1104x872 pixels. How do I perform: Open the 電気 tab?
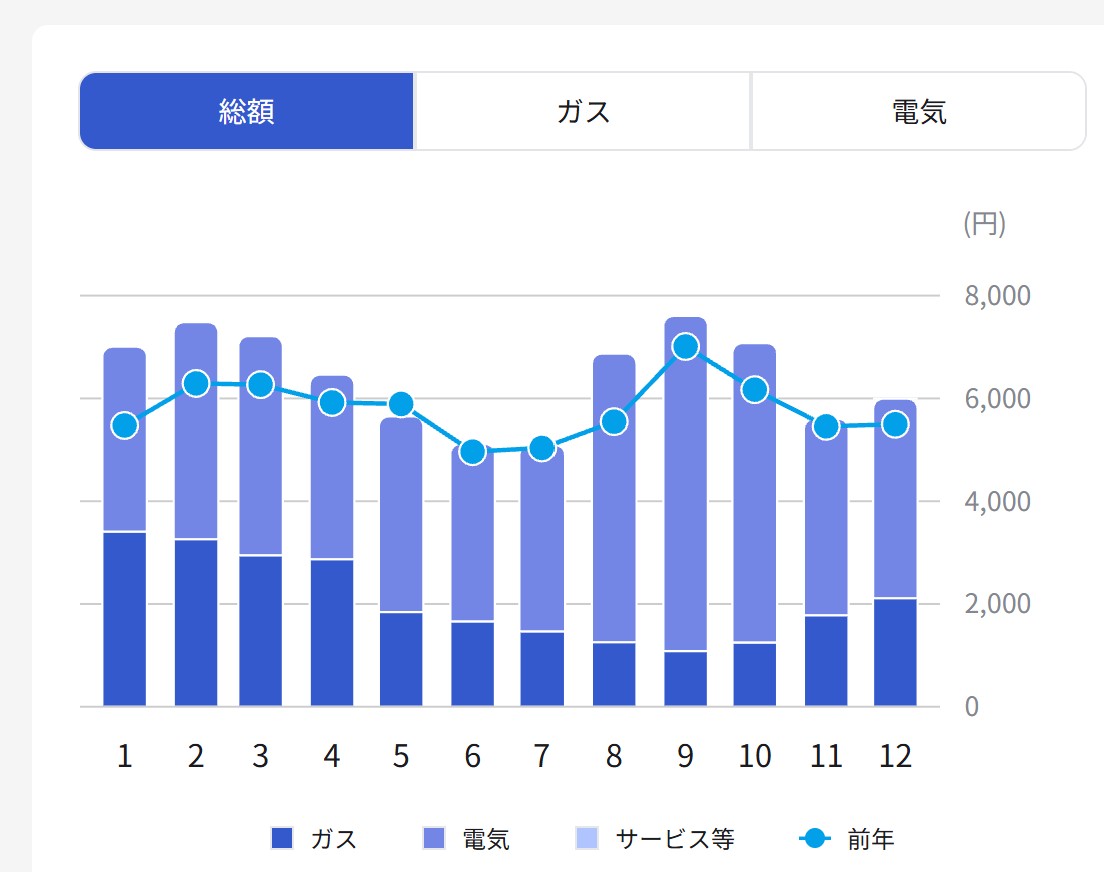coord(918,111)
